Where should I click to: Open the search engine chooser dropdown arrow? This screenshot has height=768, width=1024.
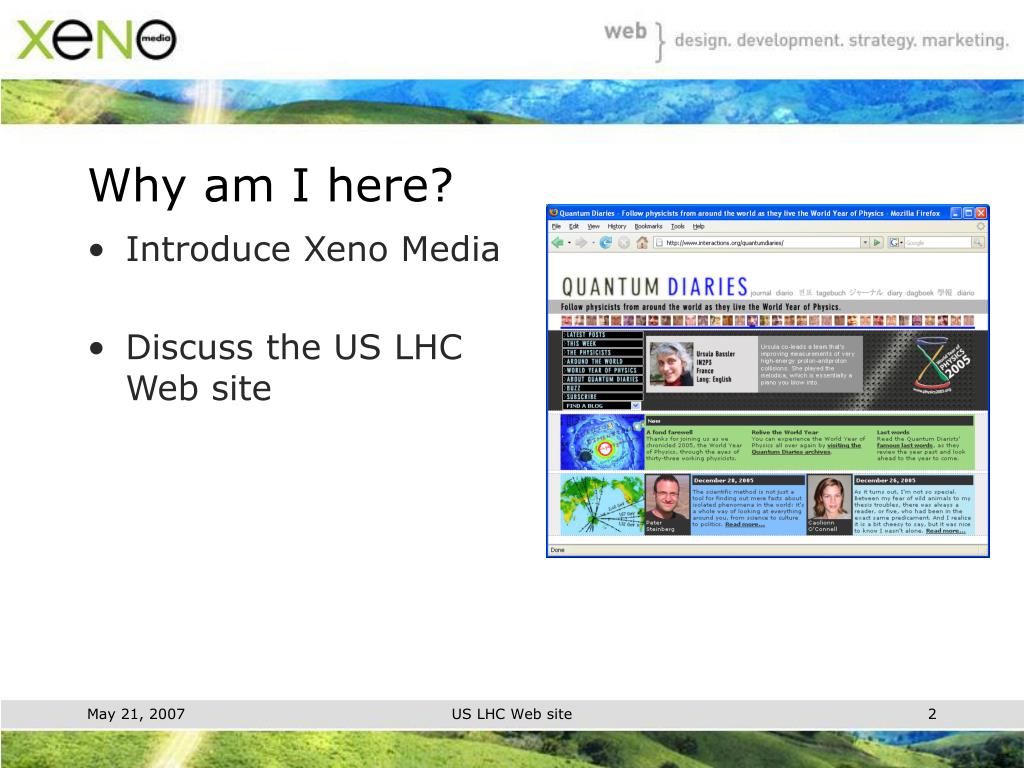(x=901, y=243)
